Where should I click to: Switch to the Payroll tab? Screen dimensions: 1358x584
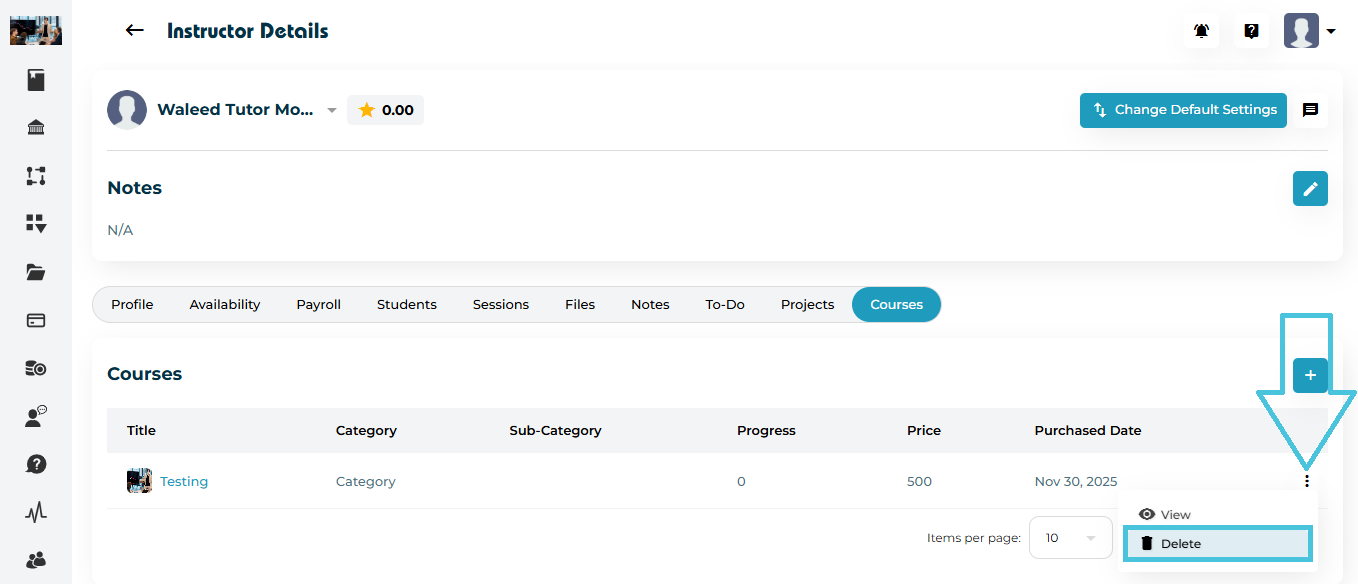click(x=318, y=305)
